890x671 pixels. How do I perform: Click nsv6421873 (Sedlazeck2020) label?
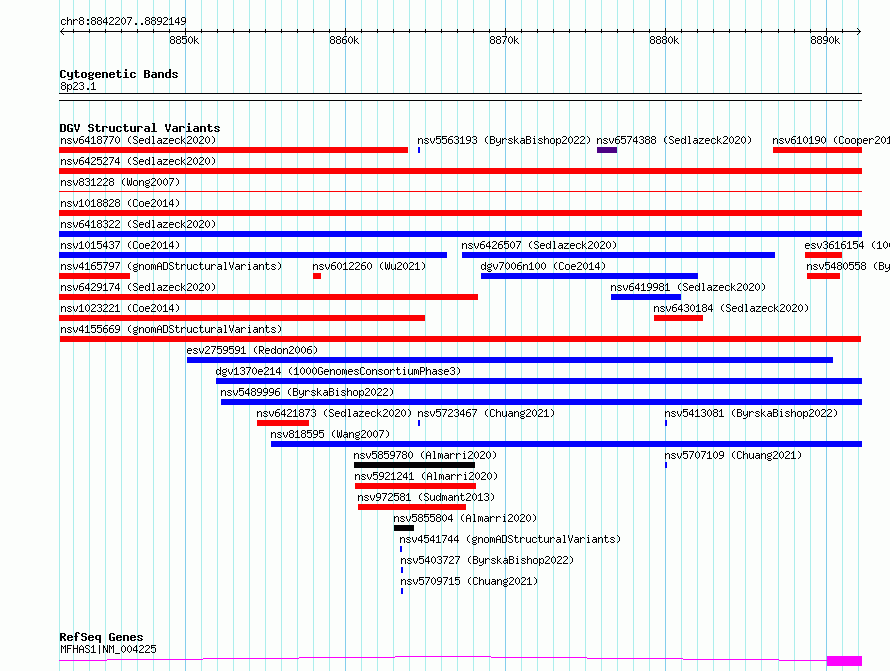click(x=334, y=413)
